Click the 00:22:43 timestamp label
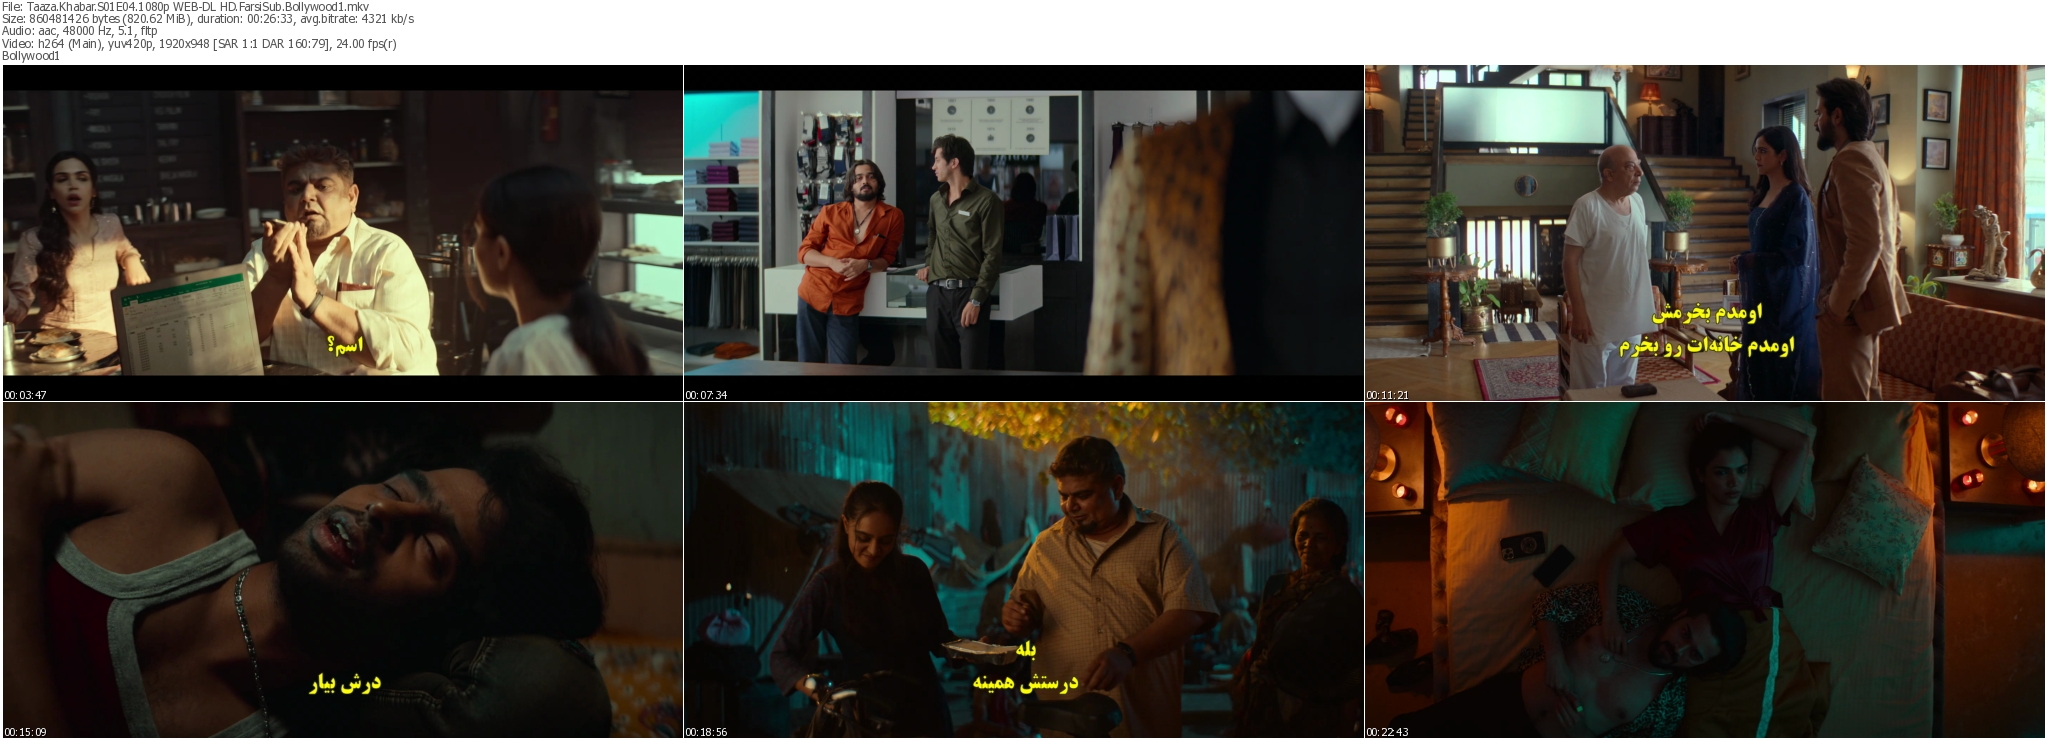Viewport: 2048px width, 739px height. point(1387,732)
